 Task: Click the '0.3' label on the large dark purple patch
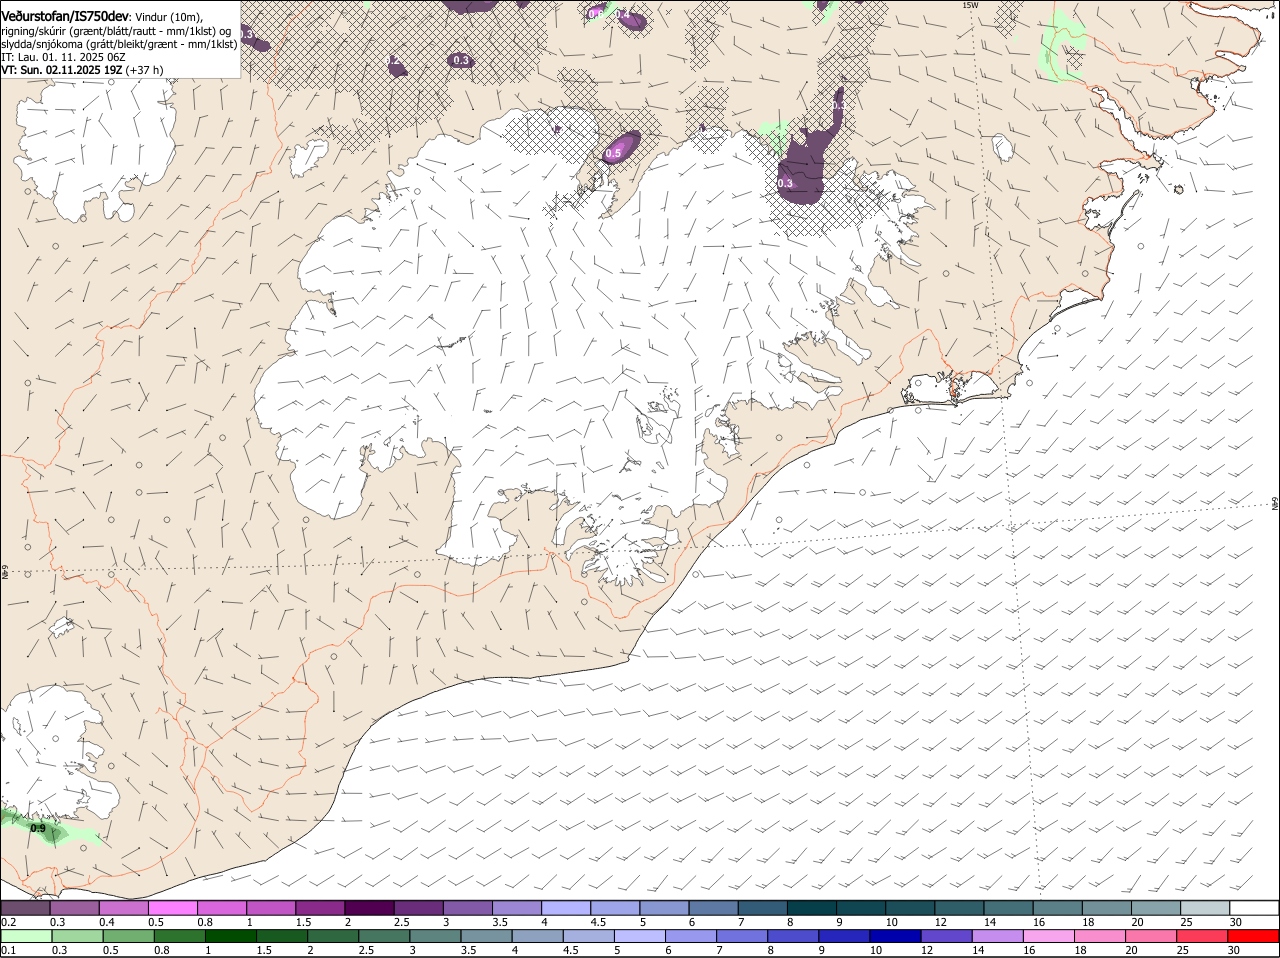click(785, 183)
